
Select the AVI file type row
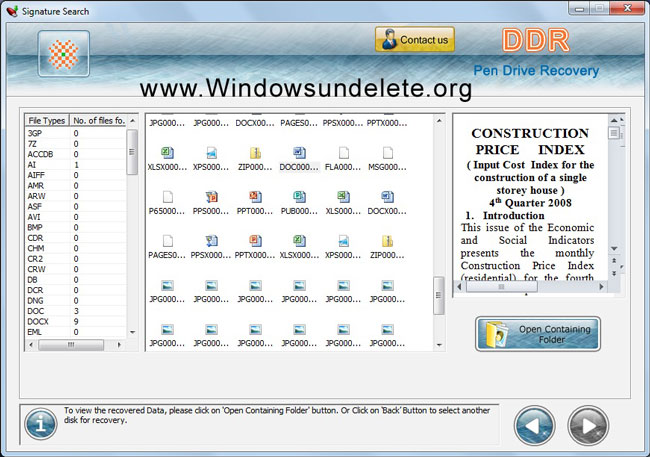pyautogui.click(x=75, y=217)
